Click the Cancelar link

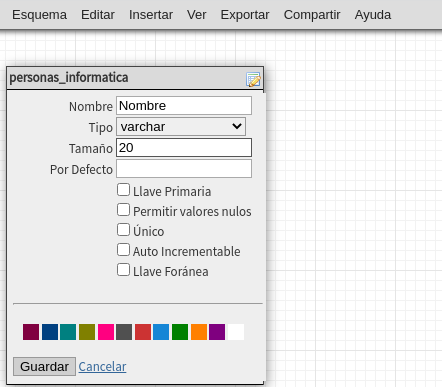[102, 367]
